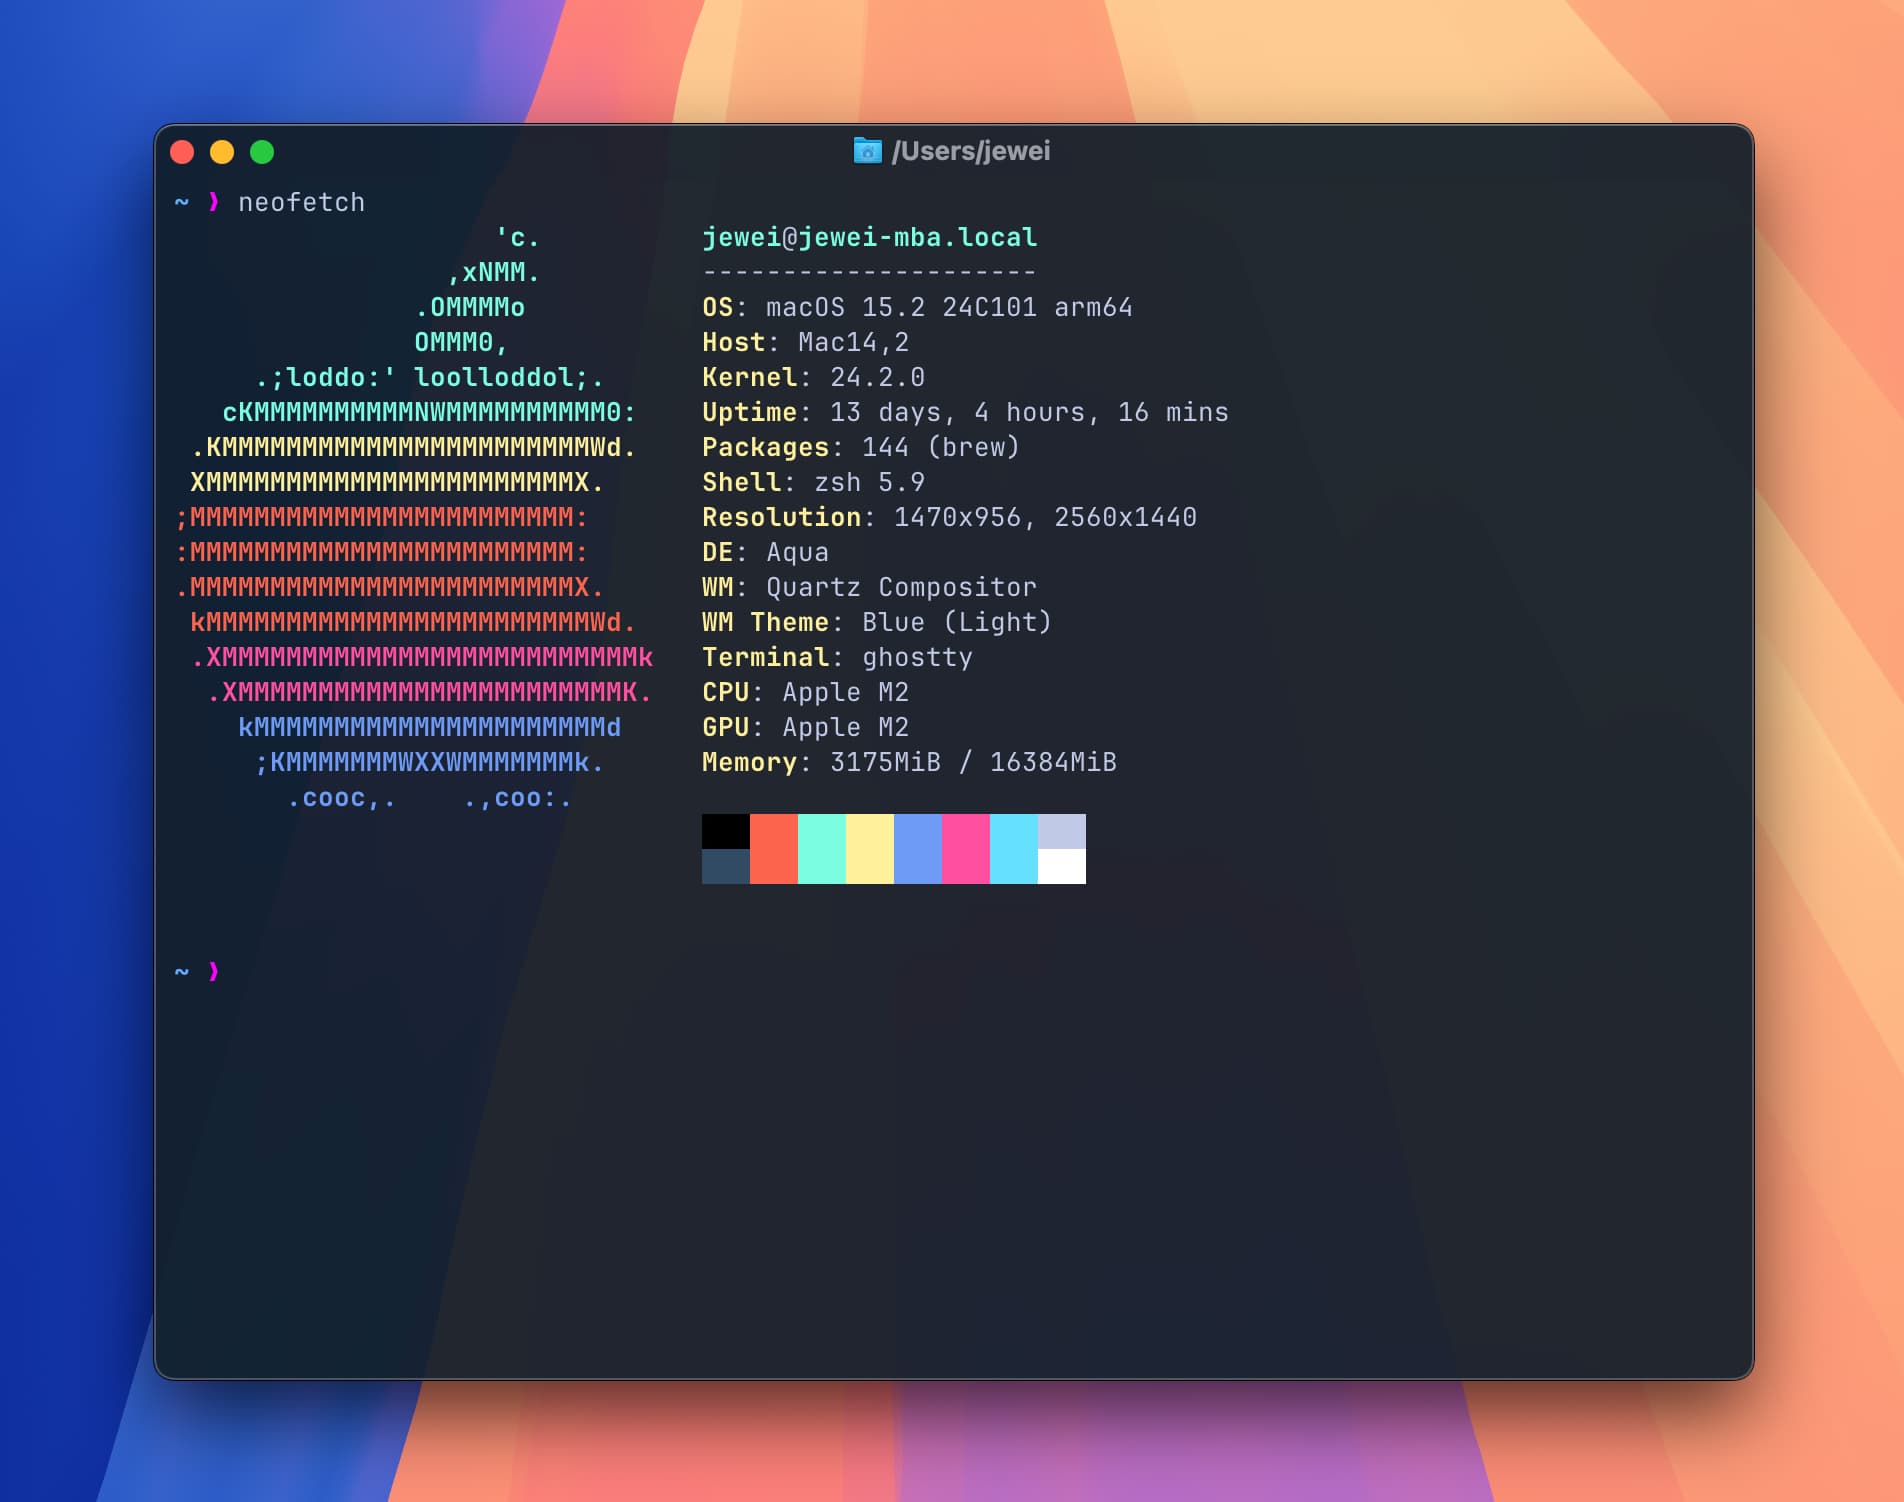The image size is (1904, 1502).
Task: Click the Apple logo ASCII art
Action: coord(414,518)
